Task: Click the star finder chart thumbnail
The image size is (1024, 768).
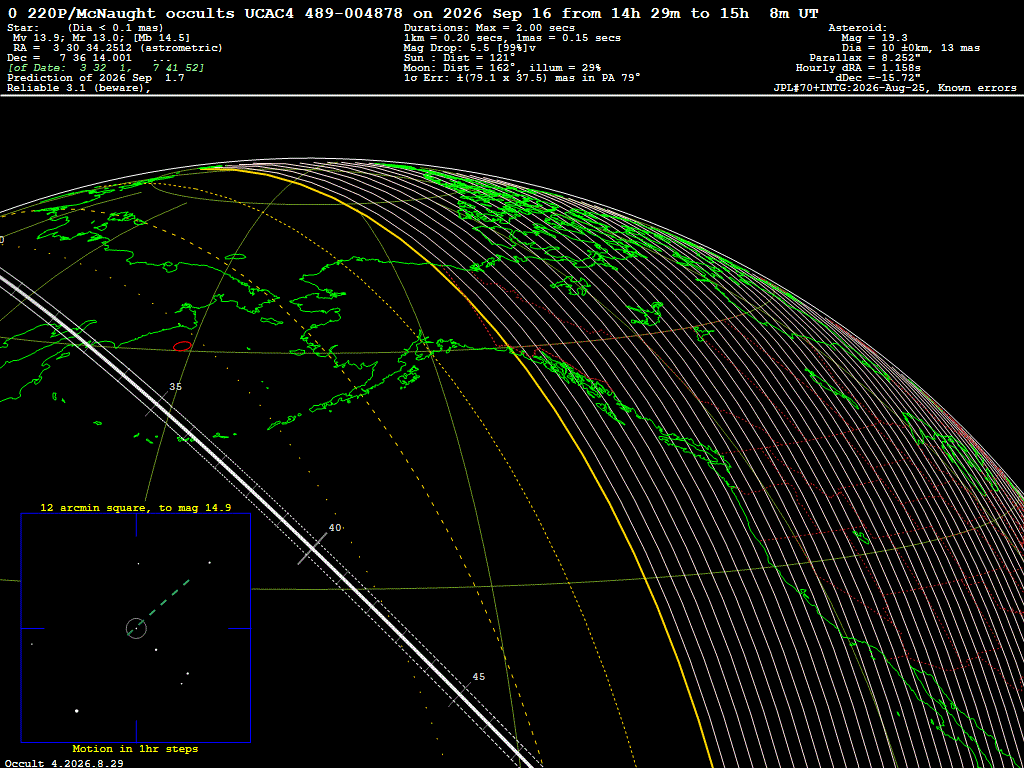Action: pos(136,628)
